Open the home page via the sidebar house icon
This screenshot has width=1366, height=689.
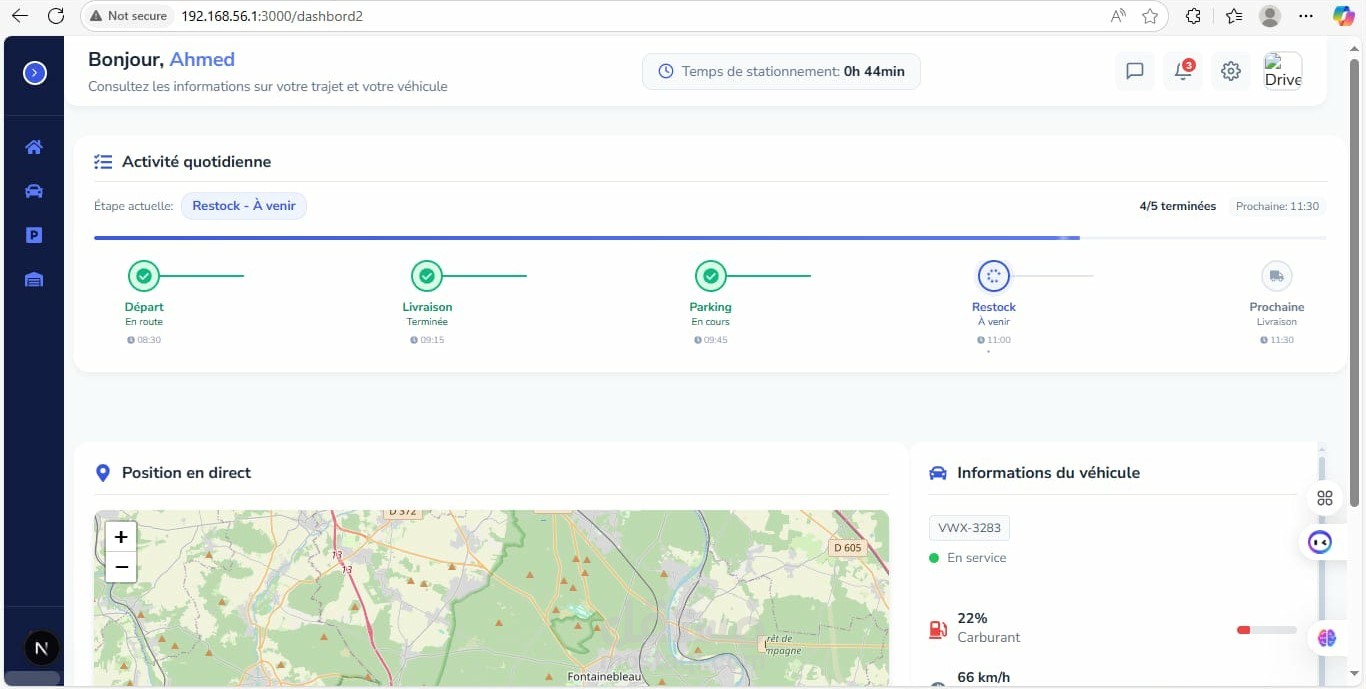click(x=34, y=147)
